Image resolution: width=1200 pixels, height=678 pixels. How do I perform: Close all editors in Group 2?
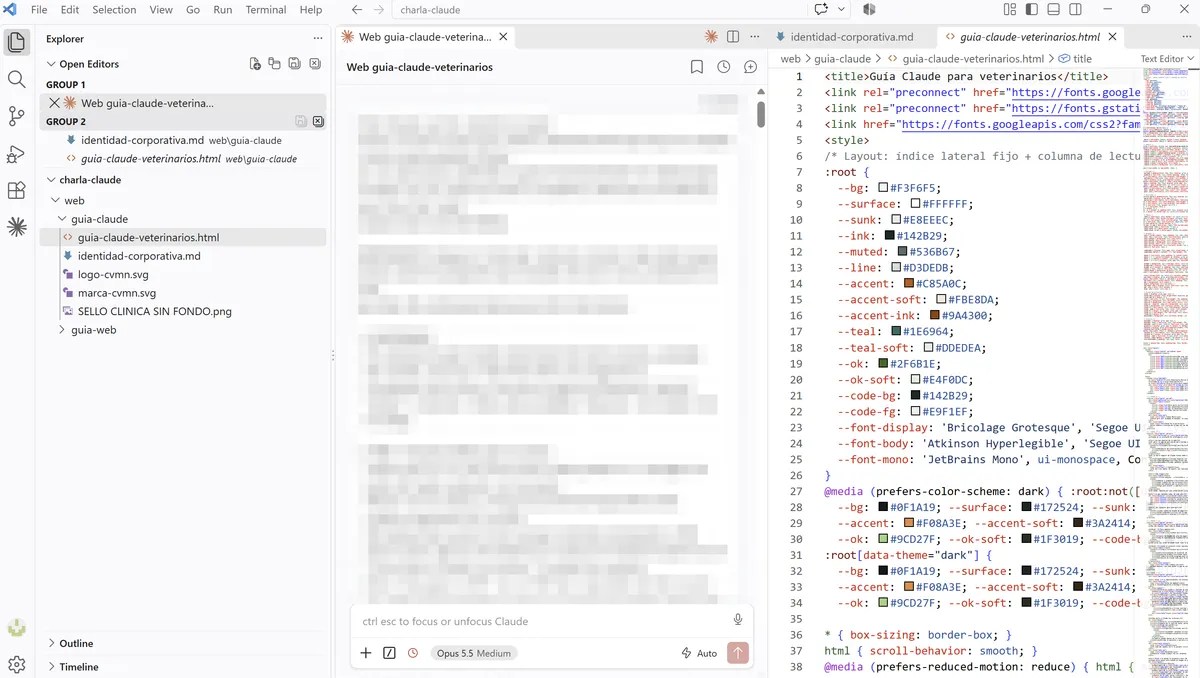point(318,121)
